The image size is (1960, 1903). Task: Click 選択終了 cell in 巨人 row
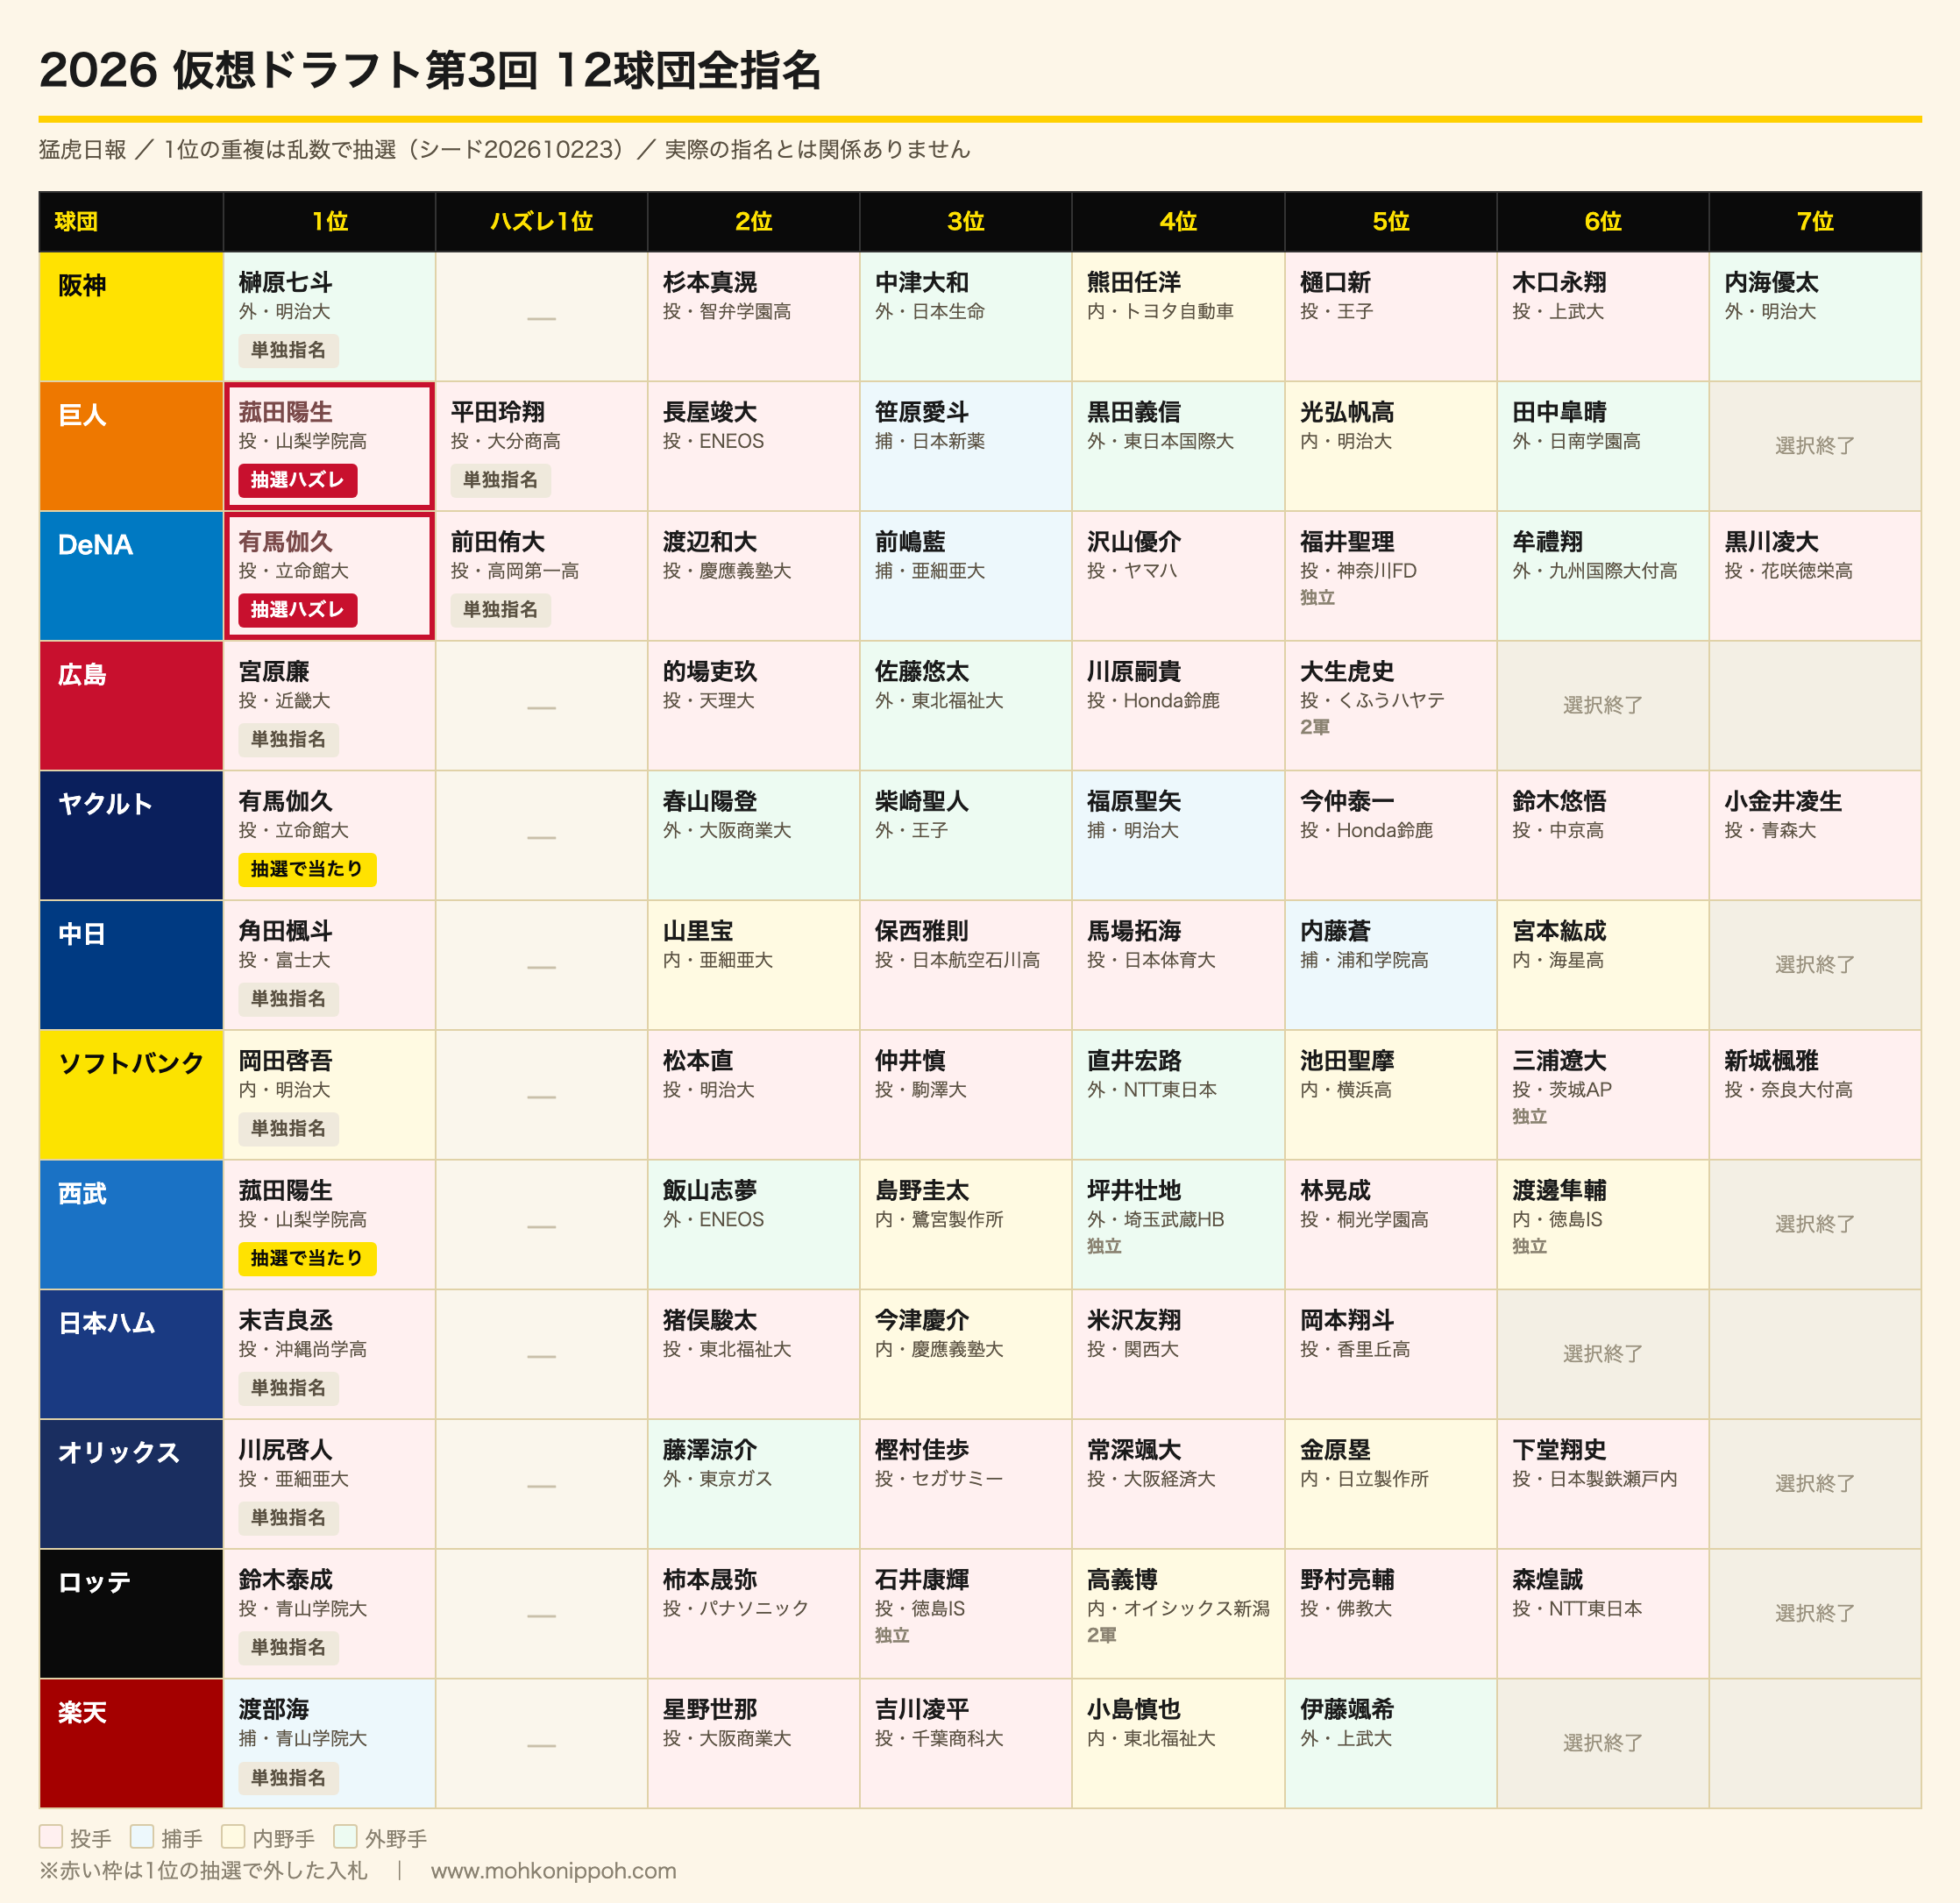pyautogui.click(x=1814, y=446)
